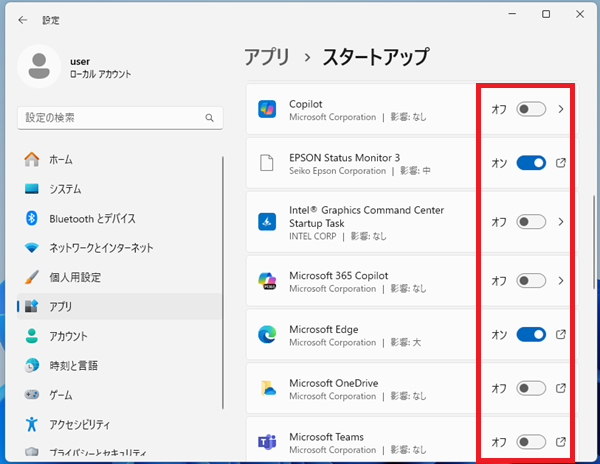Open Microsoft Edge external link icon

(561, 335)
